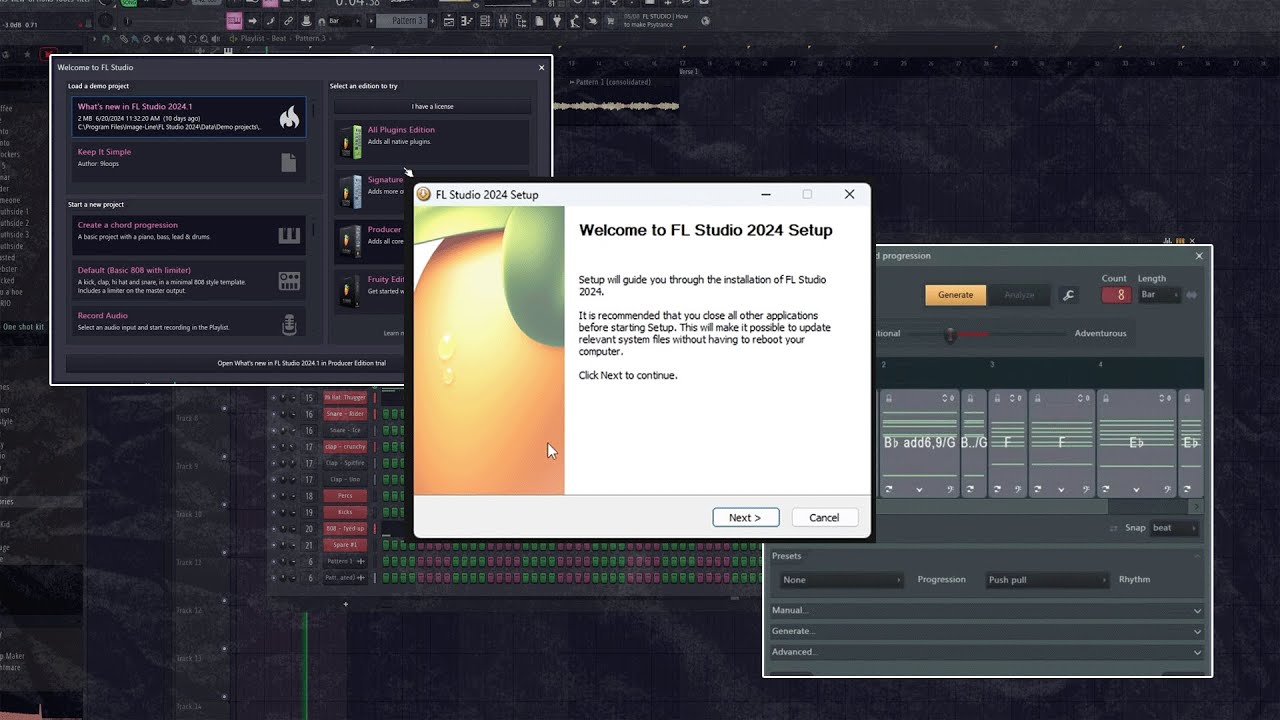Close the Welcome to FL Studio window
This screenshot has width=1280, height=720.
click(542, 67)
